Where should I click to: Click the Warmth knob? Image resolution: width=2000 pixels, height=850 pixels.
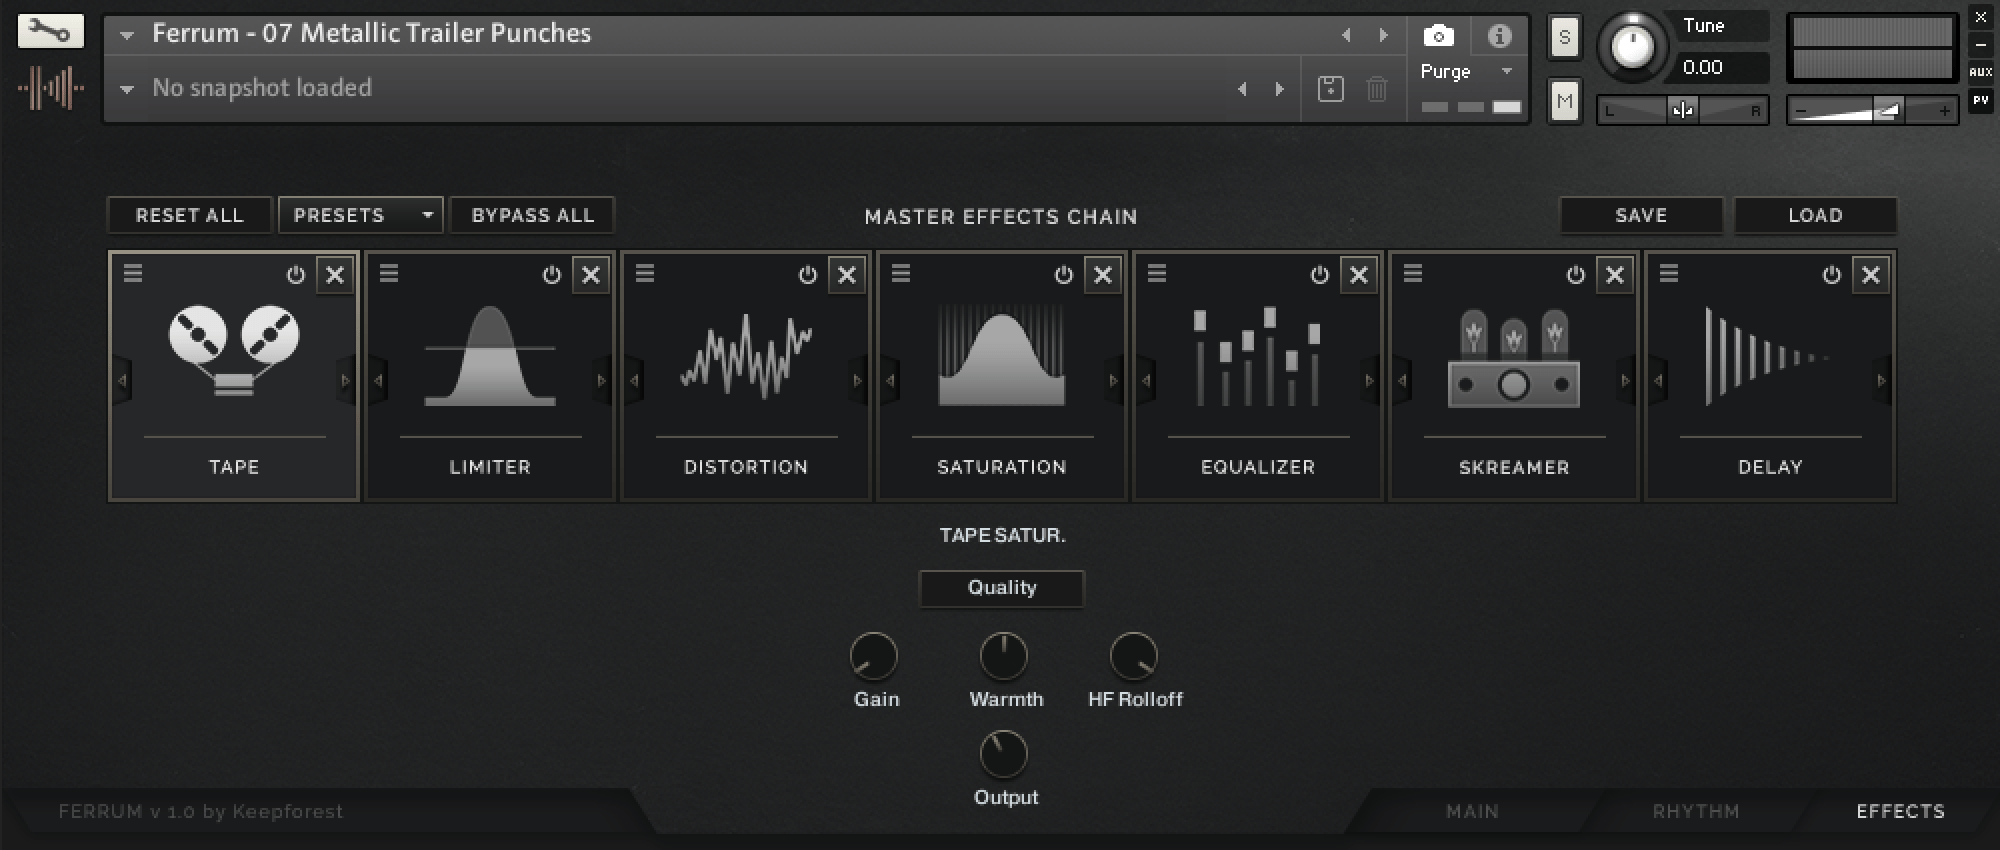point(1003,656)
